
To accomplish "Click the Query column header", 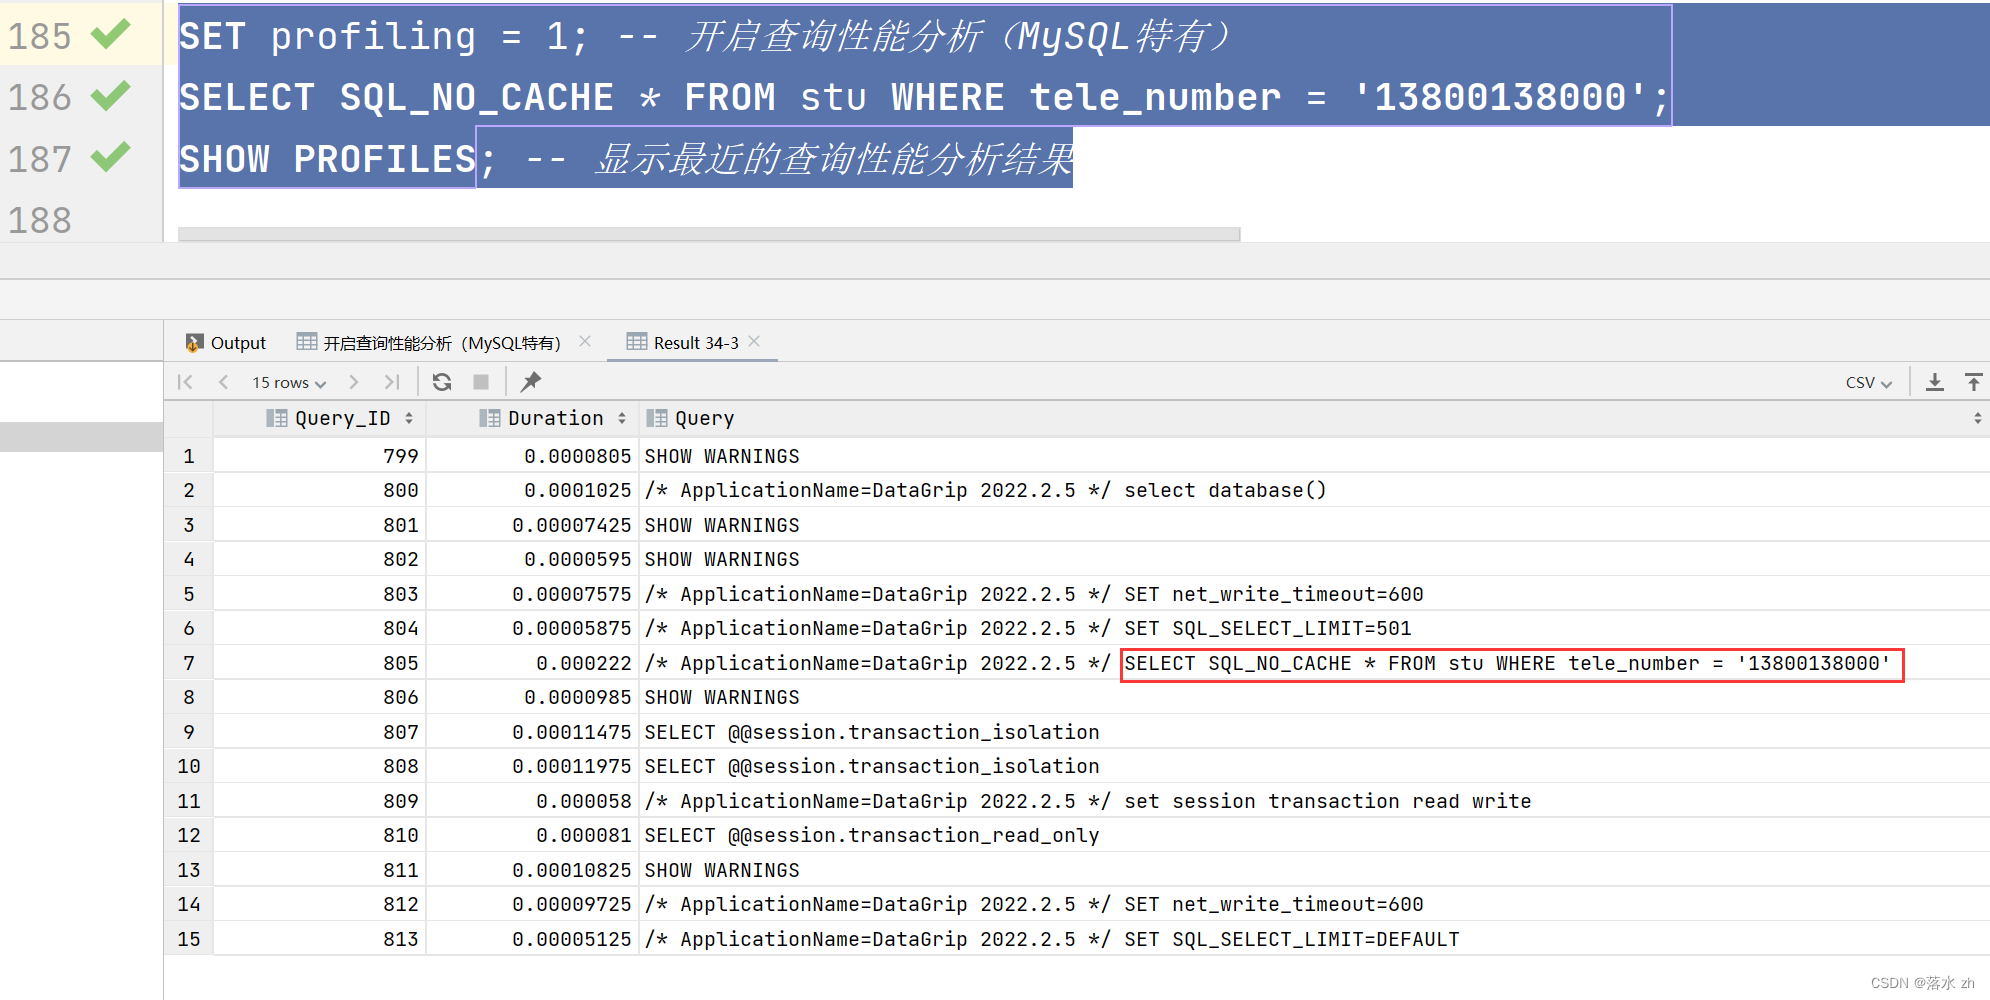I will (x=1314, y=418).
